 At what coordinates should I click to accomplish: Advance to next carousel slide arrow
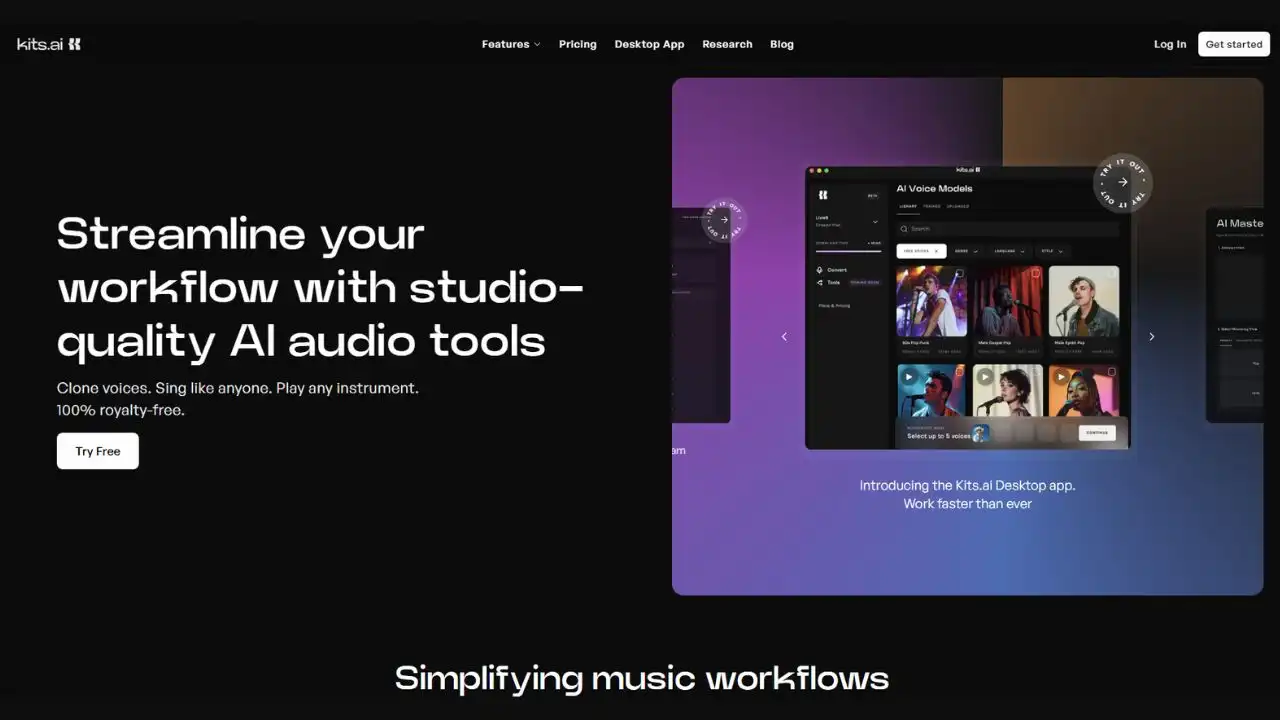coord(1151,337)
